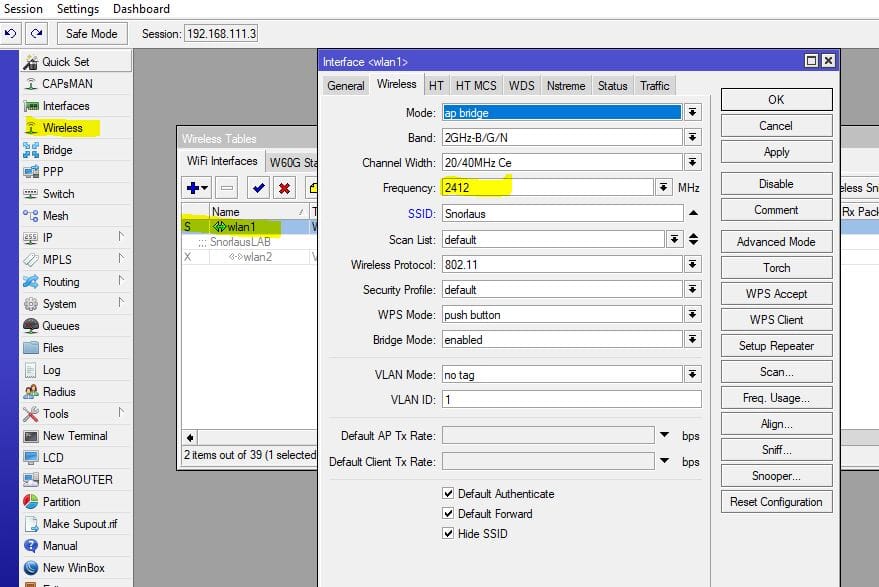Open the Band dropdown list
Screen dimensions: 879x587
pos(693,138)
